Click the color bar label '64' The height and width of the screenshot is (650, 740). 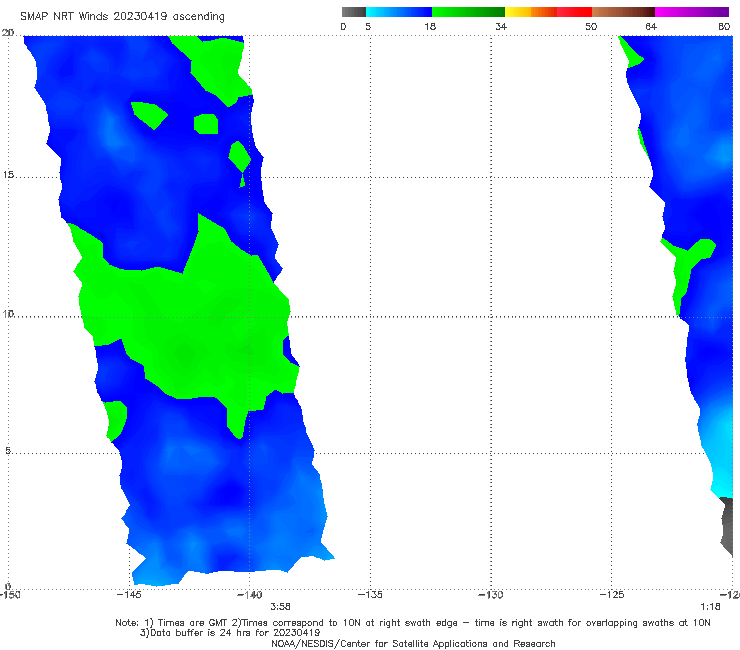pyautogui.click(x=651, y=26)
